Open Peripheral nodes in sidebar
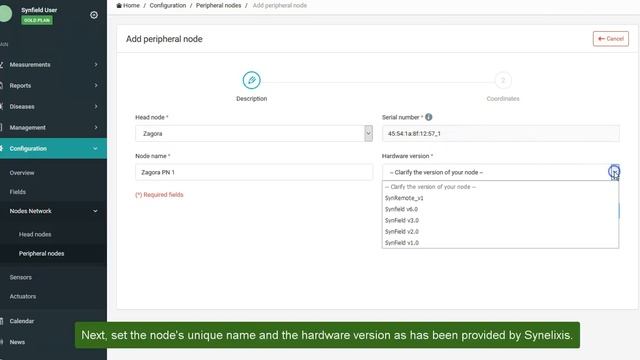 tap(41, 253)
